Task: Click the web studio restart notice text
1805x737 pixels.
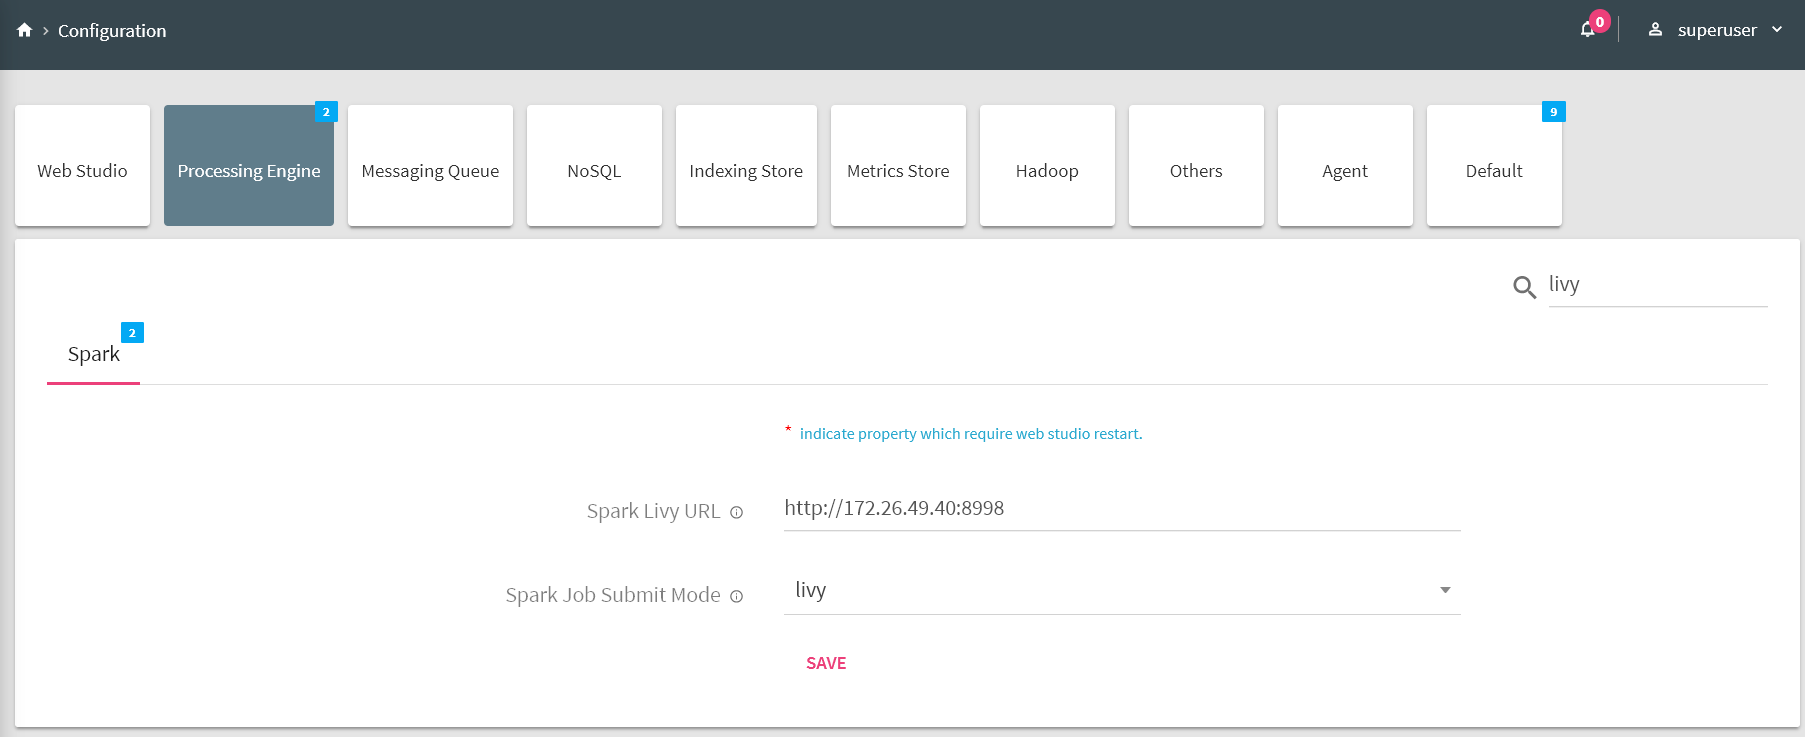Action: tap(971, 434)
